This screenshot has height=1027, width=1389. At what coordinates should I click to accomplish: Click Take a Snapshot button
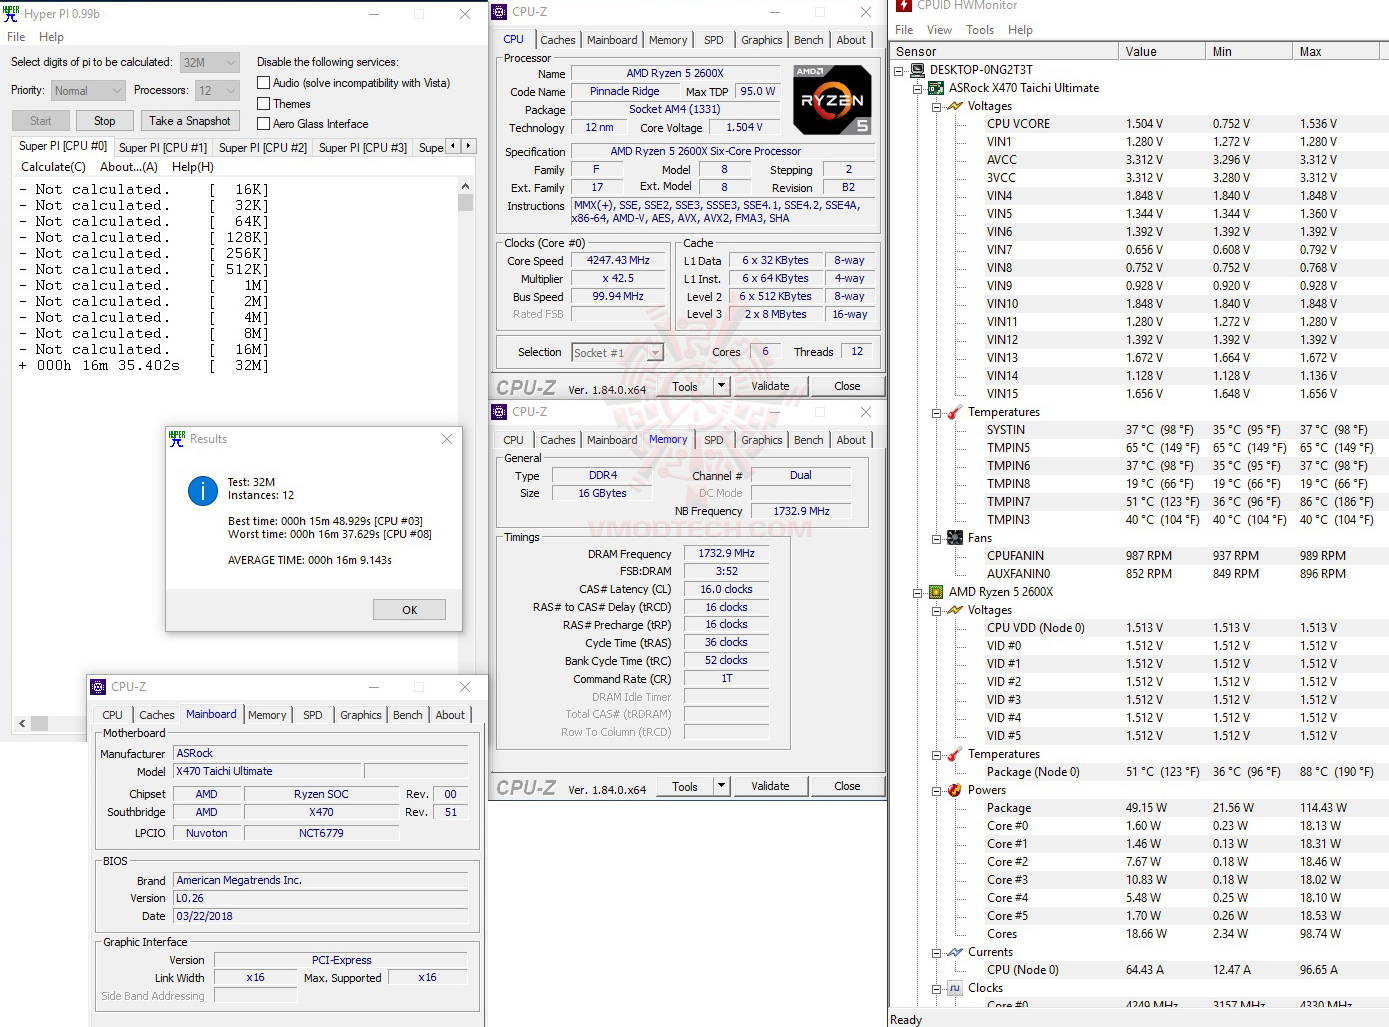tap(190, 121)
